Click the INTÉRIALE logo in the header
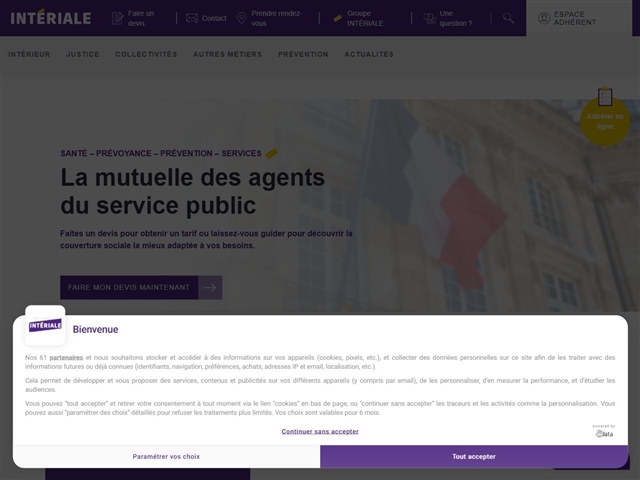Viewport: 640px width, 480px height. click(51, 18)
